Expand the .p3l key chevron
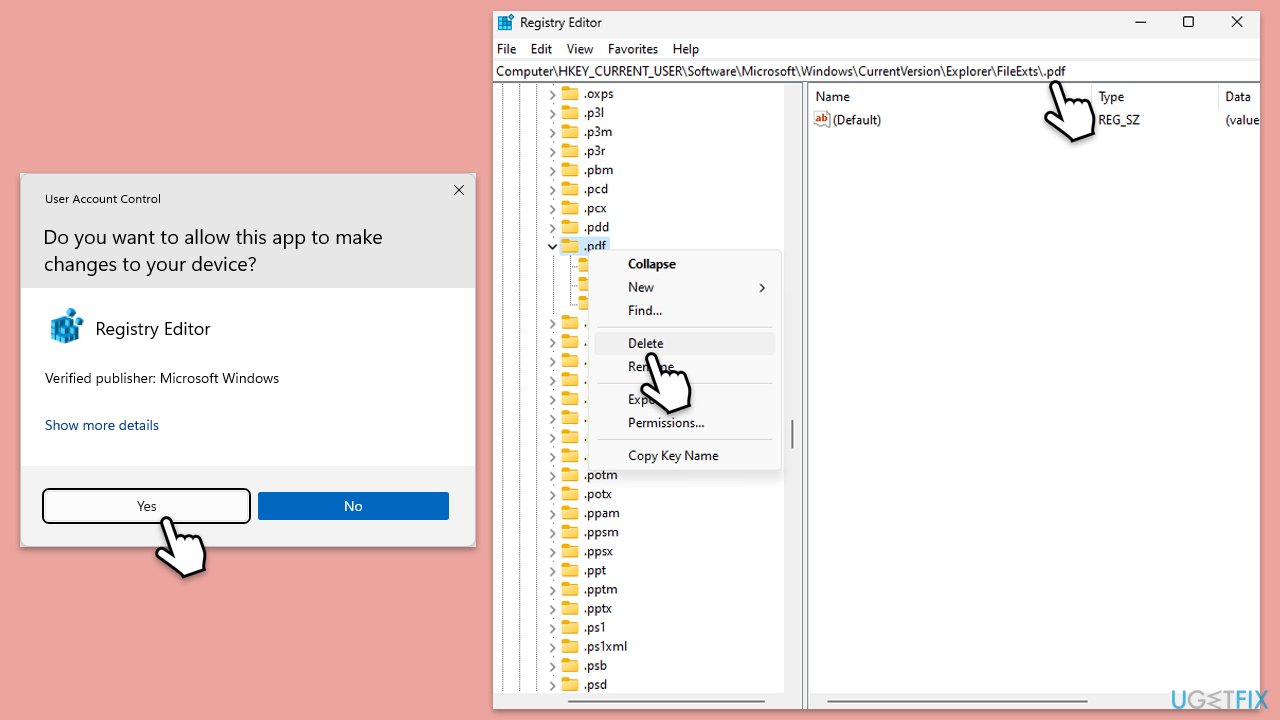Image resolution: width=1280 pixels, height=720 pixels. click(x=552, y=112)
